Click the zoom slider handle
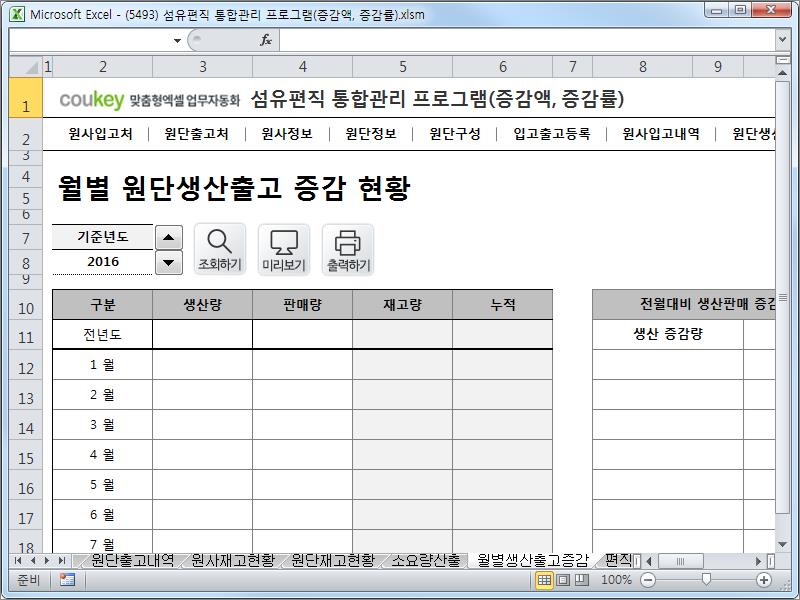800x600 pixels. (x=706, y=580)
